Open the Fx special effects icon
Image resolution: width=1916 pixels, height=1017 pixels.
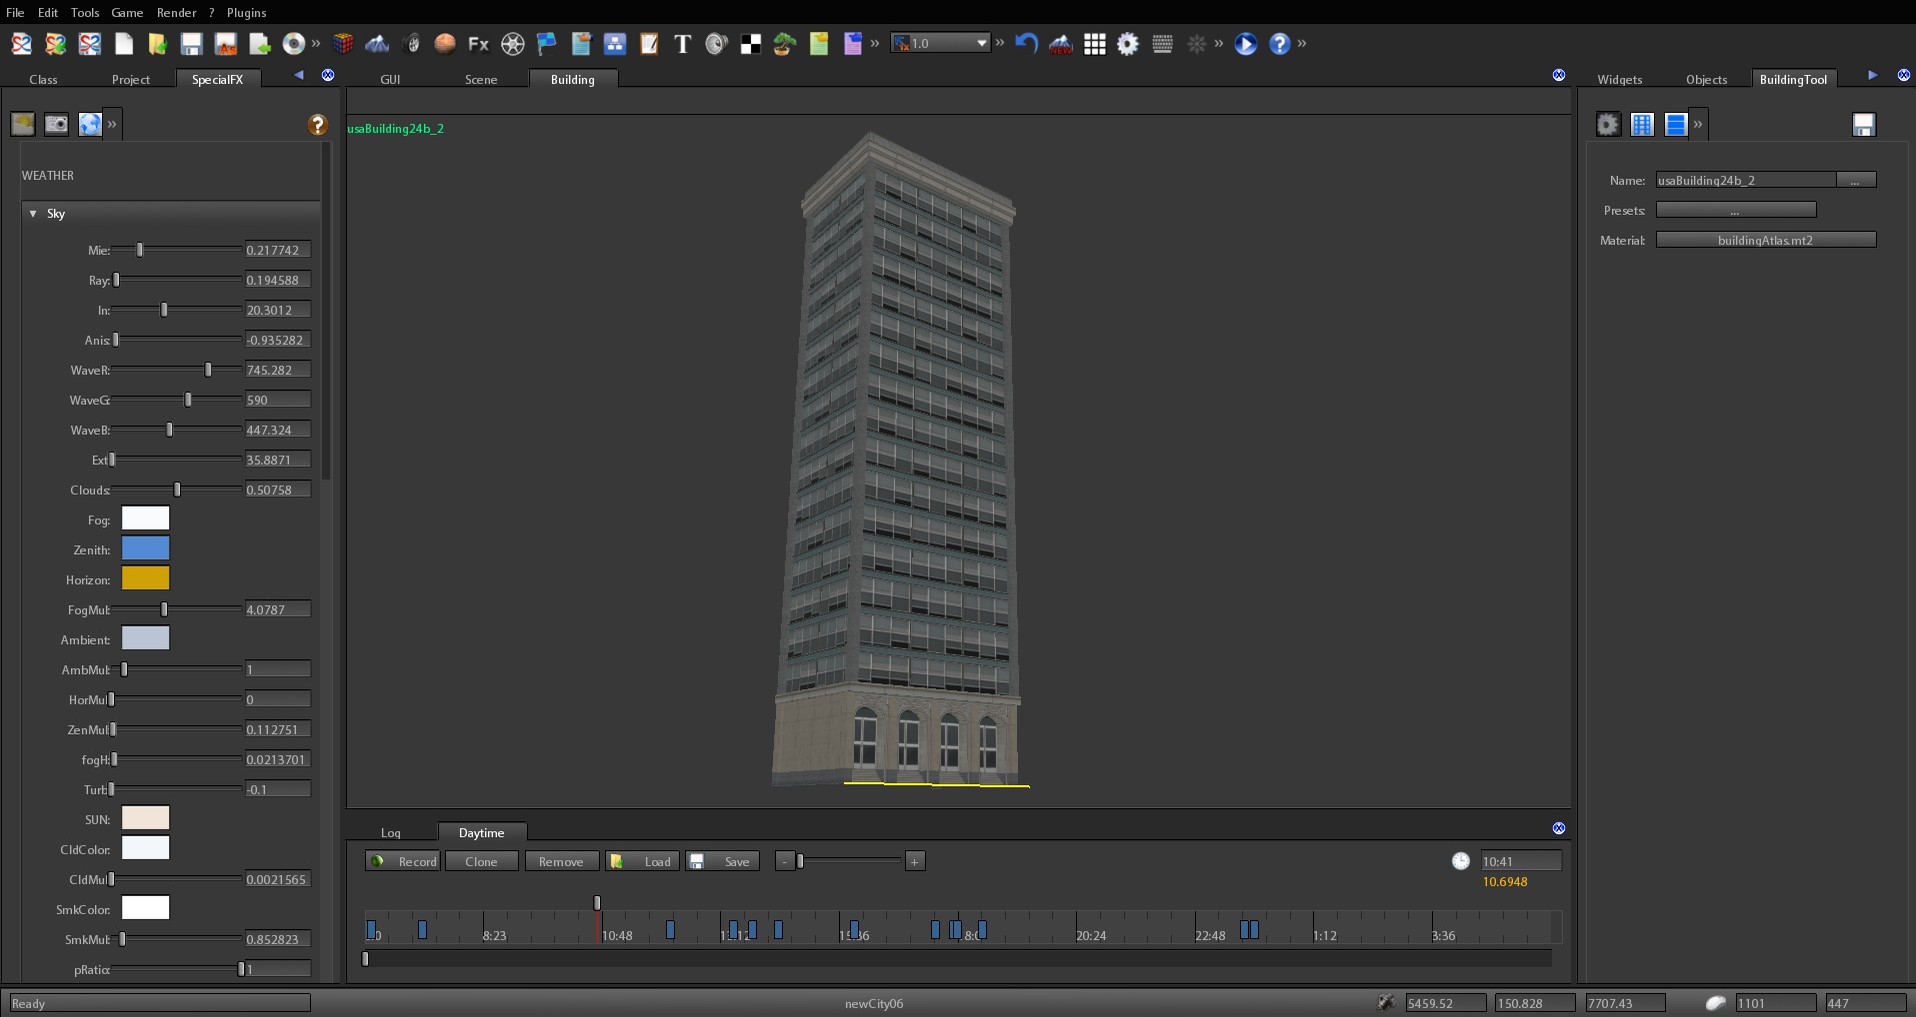tap(477, 44)
